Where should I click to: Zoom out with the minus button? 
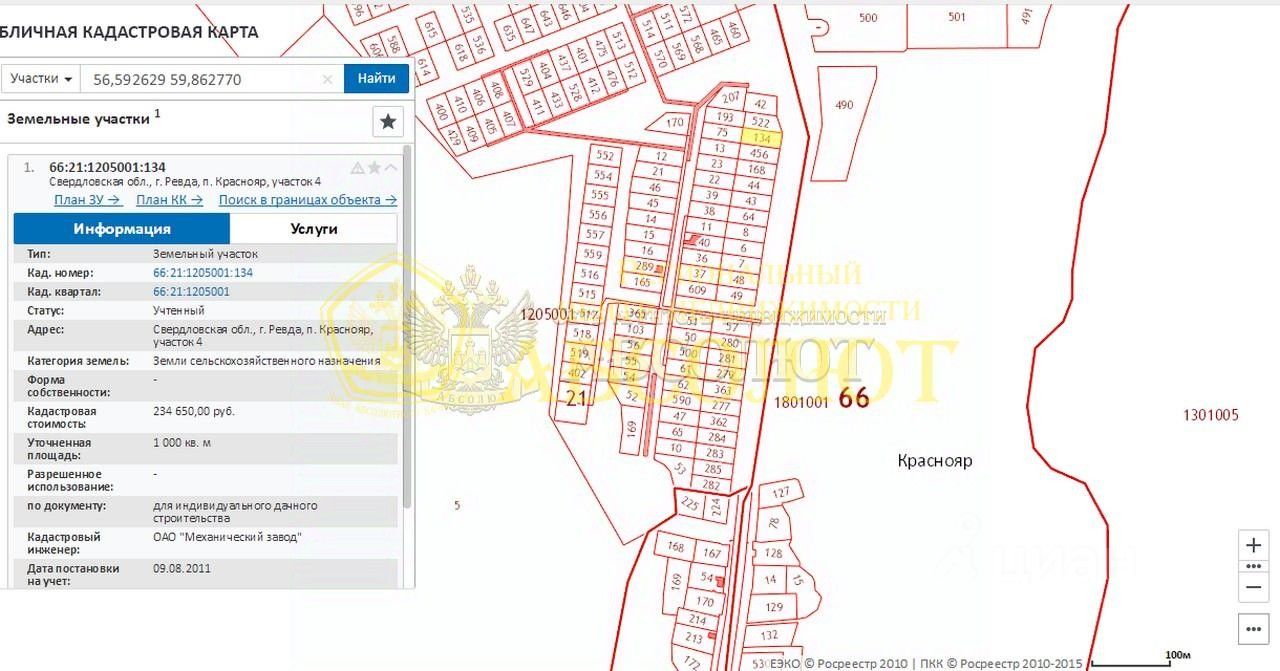coord(1253,587)
